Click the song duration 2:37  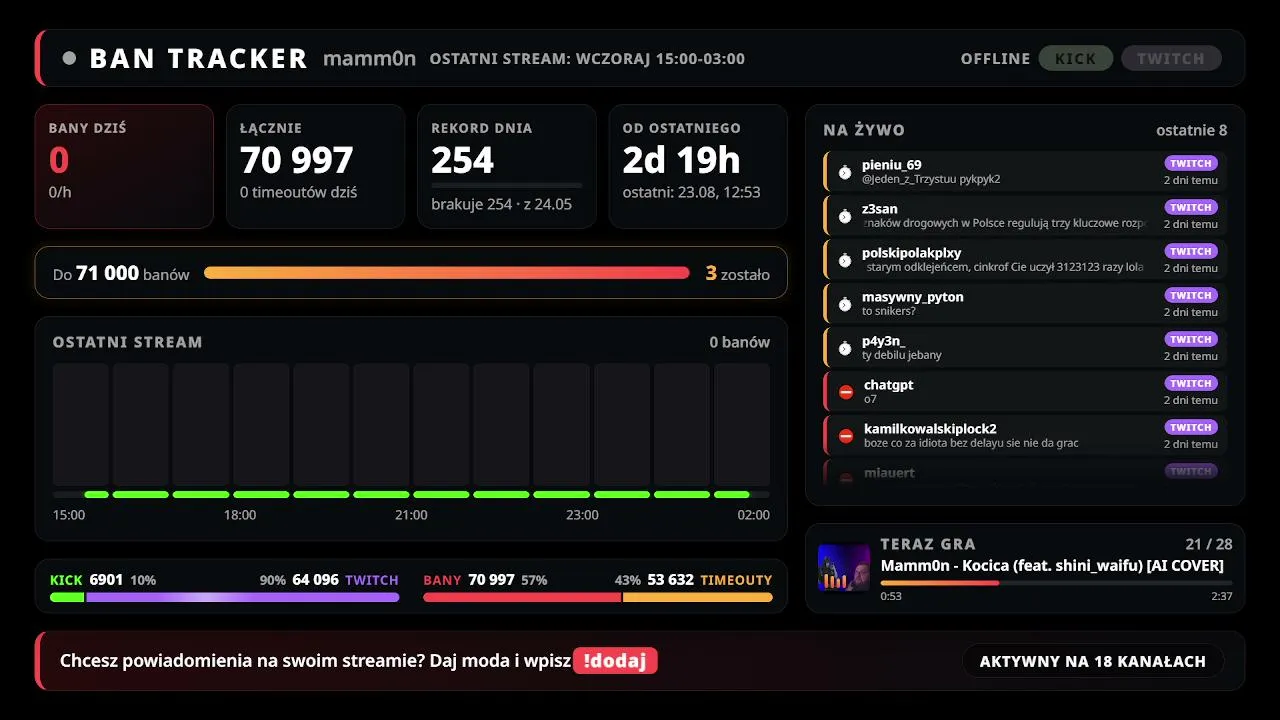point(1222,596)
